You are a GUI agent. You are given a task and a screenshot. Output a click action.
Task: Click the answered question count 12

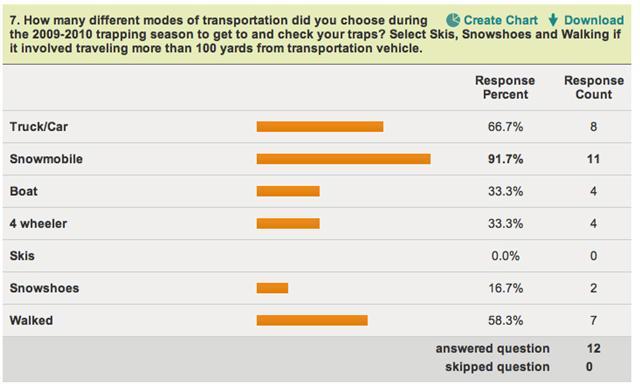(x=593, y=348)
